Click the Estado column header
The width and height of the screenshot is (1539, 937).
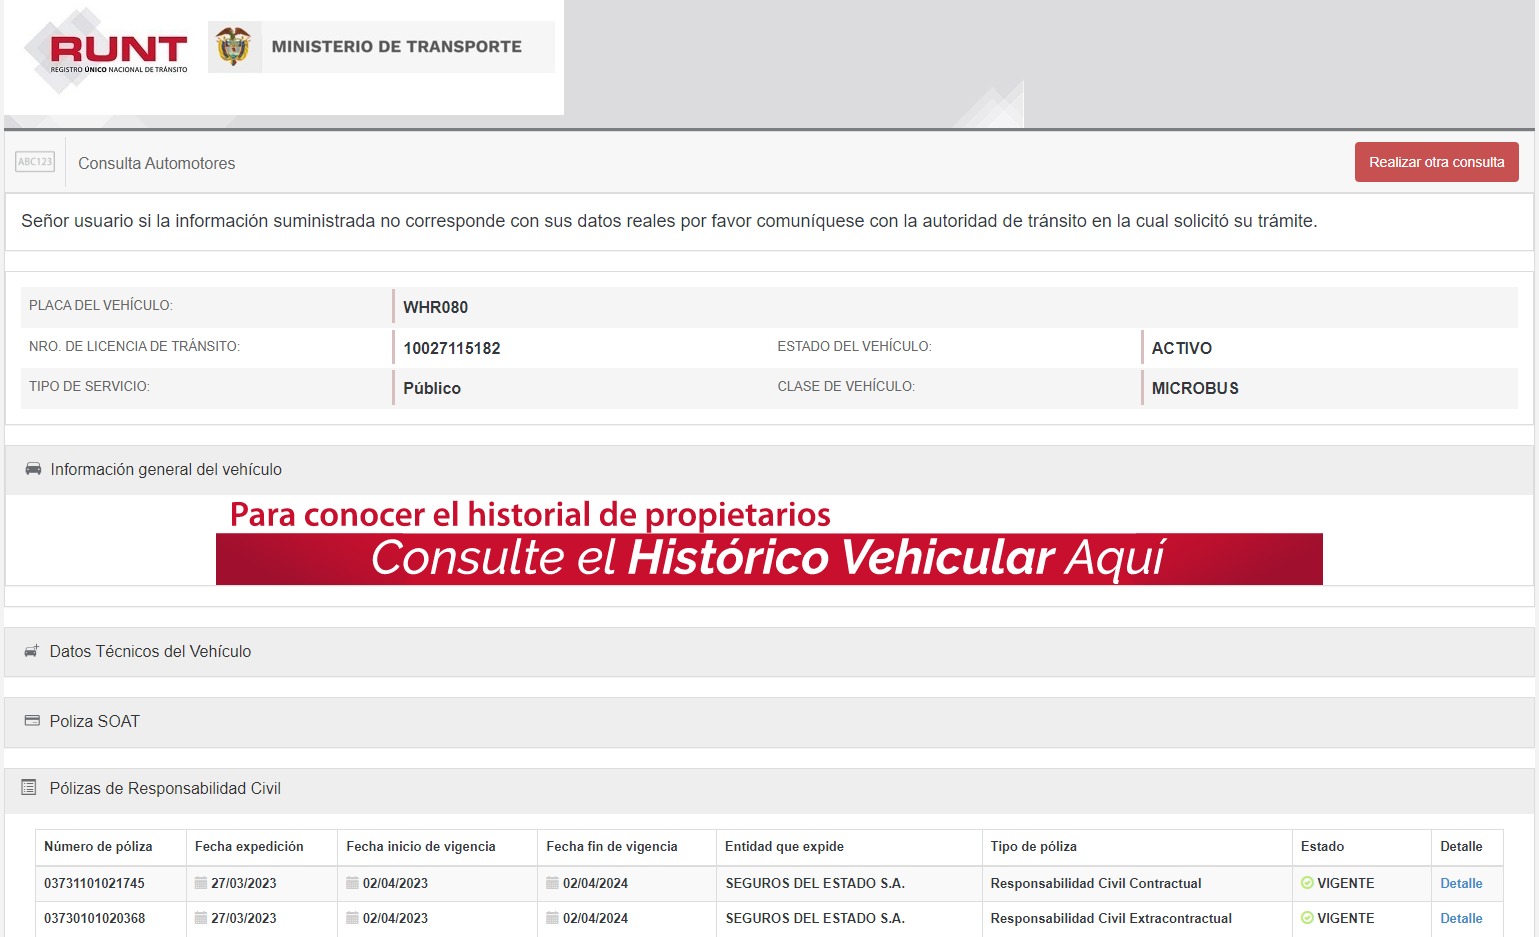pyautogui.click(x=1322, y=847)
